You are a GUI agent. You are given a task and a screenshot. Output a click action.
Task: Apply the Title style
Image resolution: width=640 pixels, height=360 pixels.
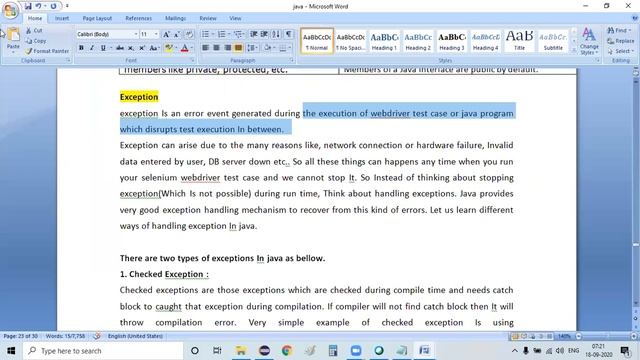pyautogui.click(x=519, y=41)
